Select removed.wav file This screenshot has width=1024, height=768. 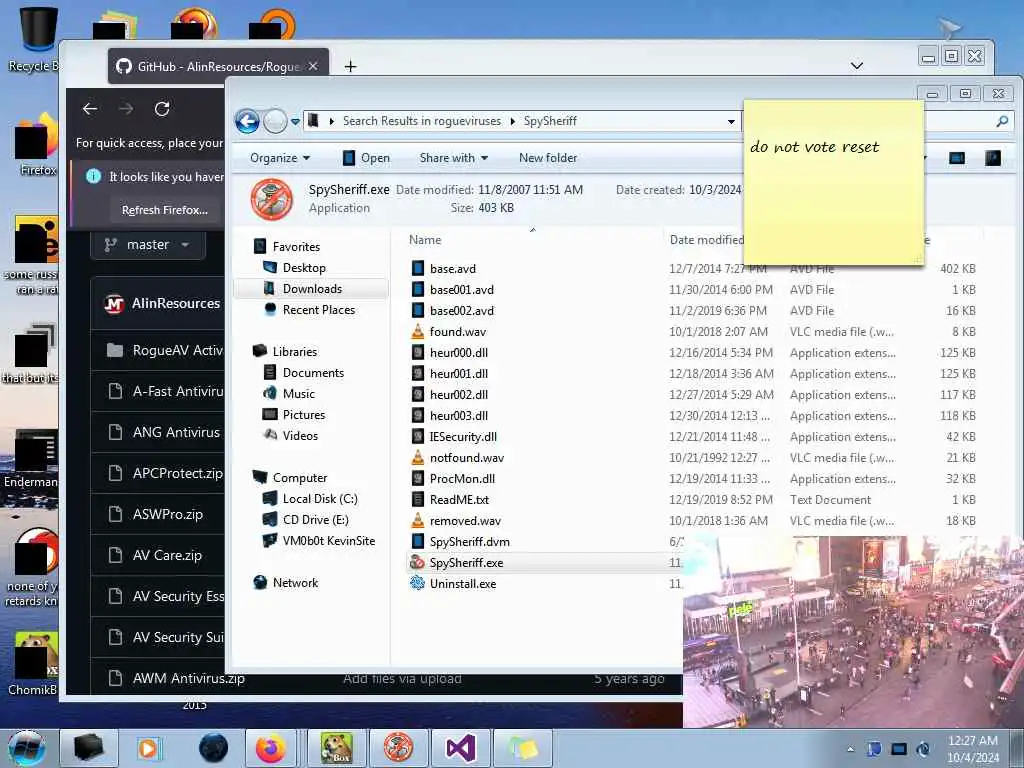click(465, 520)
